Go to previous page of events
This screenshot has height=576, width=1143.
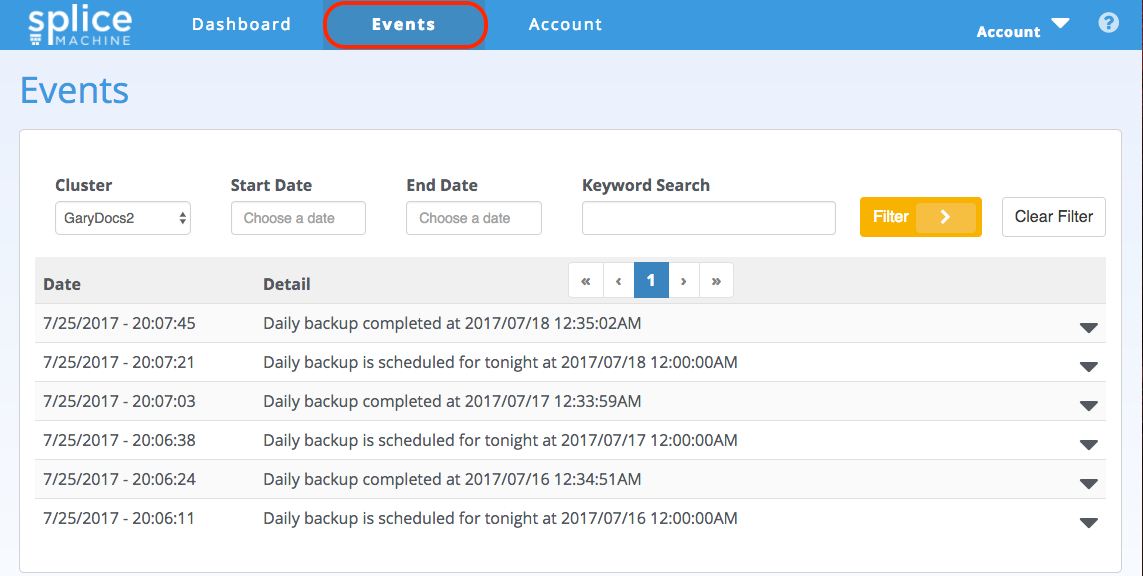[x=618, y=281]
